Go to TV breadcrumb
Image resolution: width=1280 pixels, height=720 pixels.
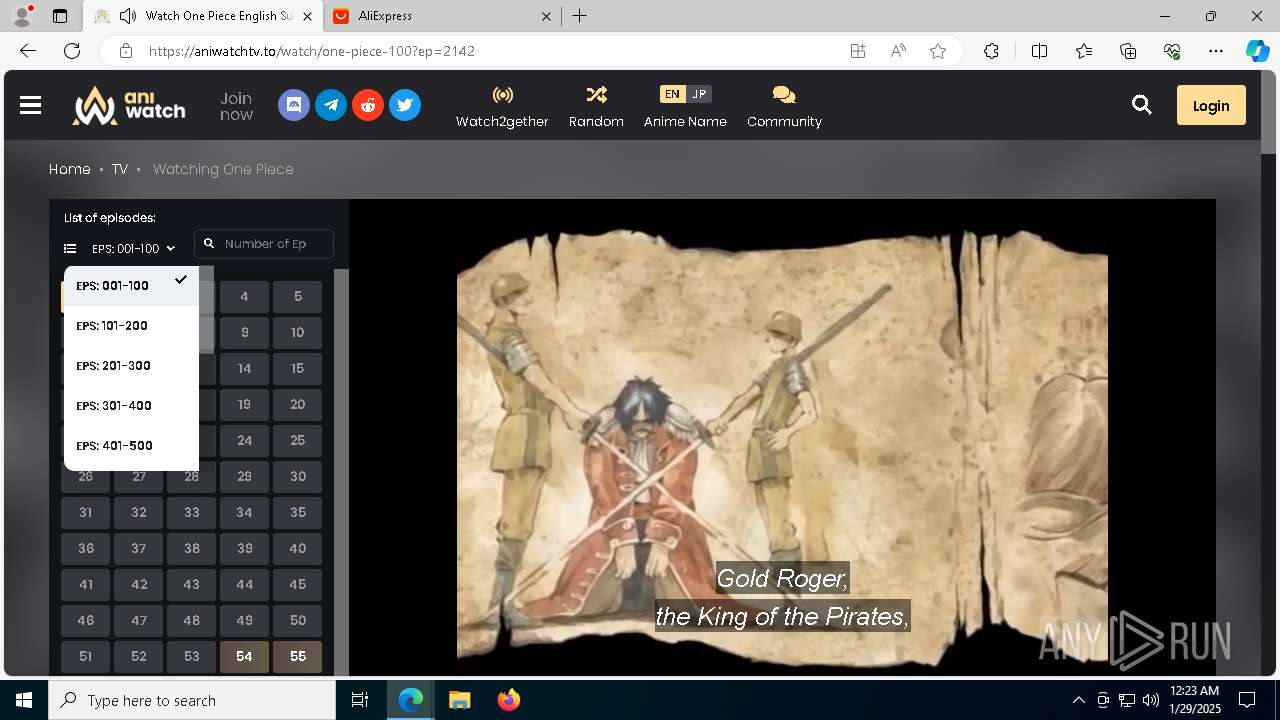coord(120,169)
